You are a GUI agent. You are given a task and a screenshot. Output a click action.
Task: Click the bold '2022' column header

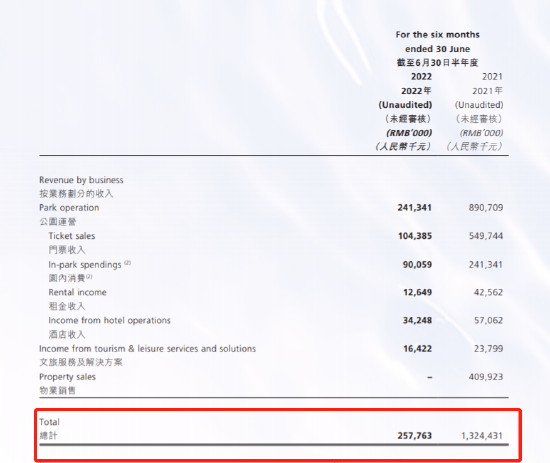pos(421,76)
